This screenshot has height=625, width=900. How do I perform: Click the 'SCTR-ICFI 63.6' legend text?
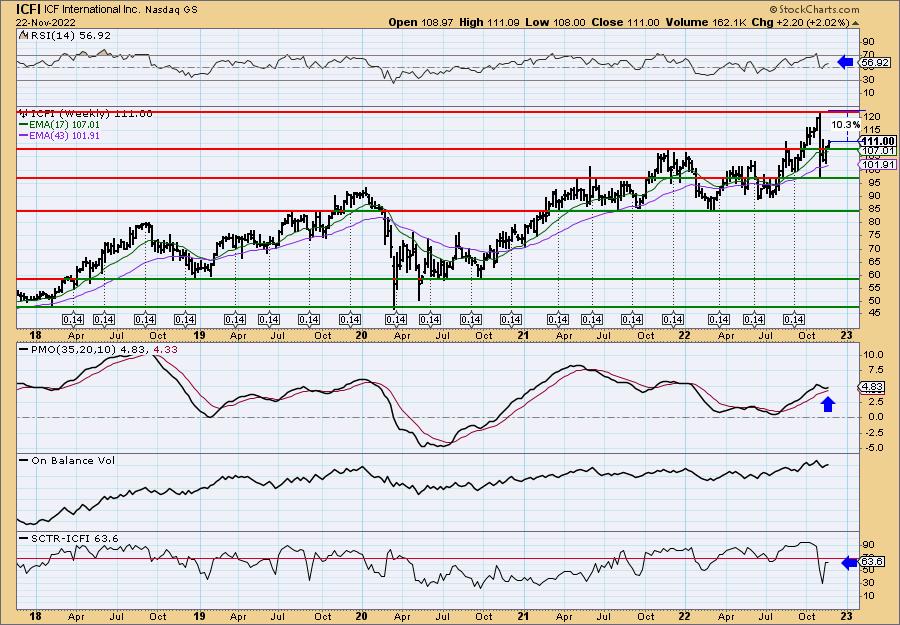[x=75, y=538]
